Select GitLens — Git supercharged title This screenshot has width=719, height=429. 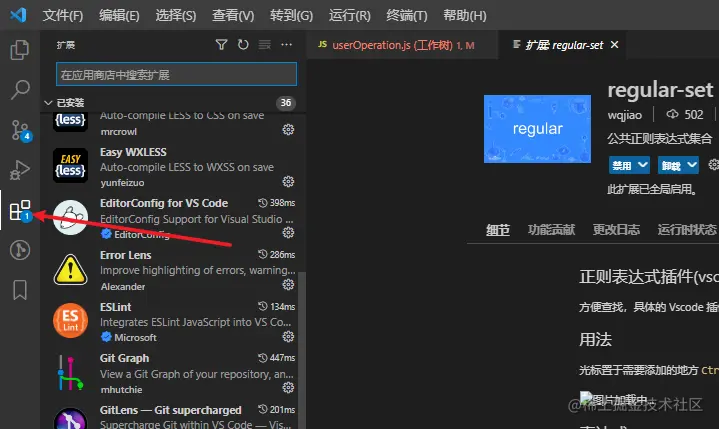tap(171, 410)
